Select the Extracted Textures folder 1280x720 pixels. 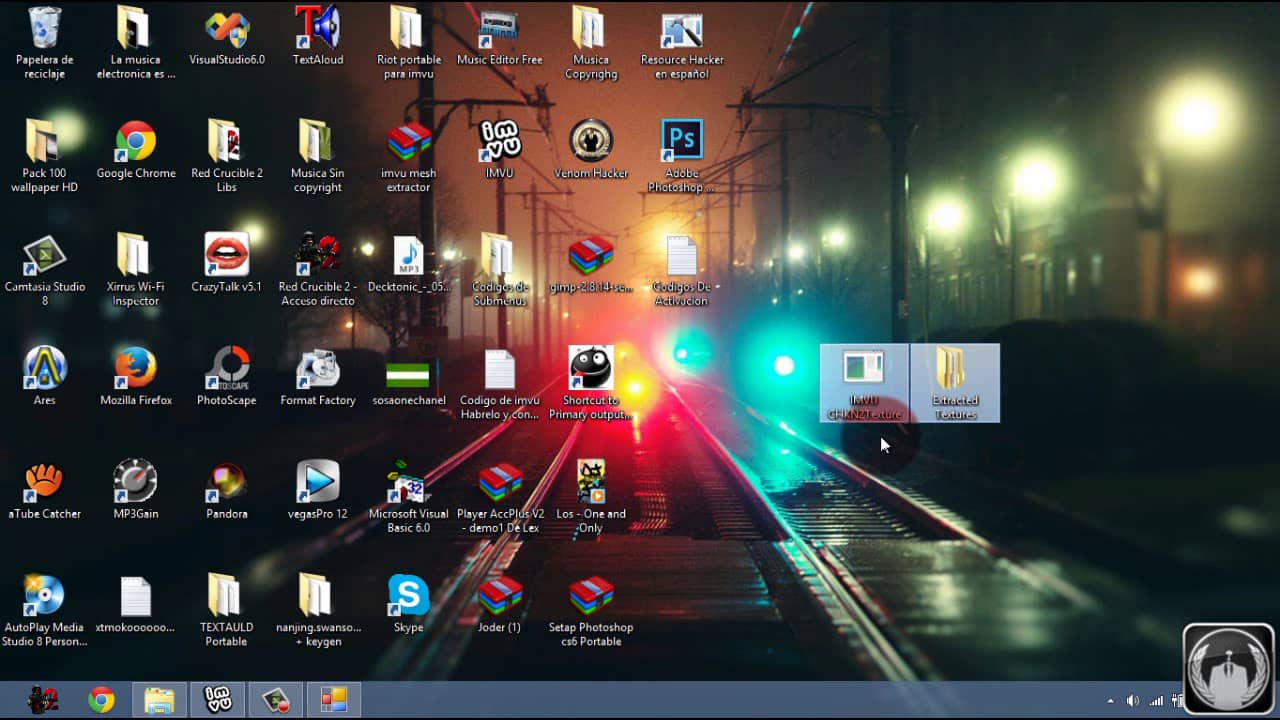[955, 370]
